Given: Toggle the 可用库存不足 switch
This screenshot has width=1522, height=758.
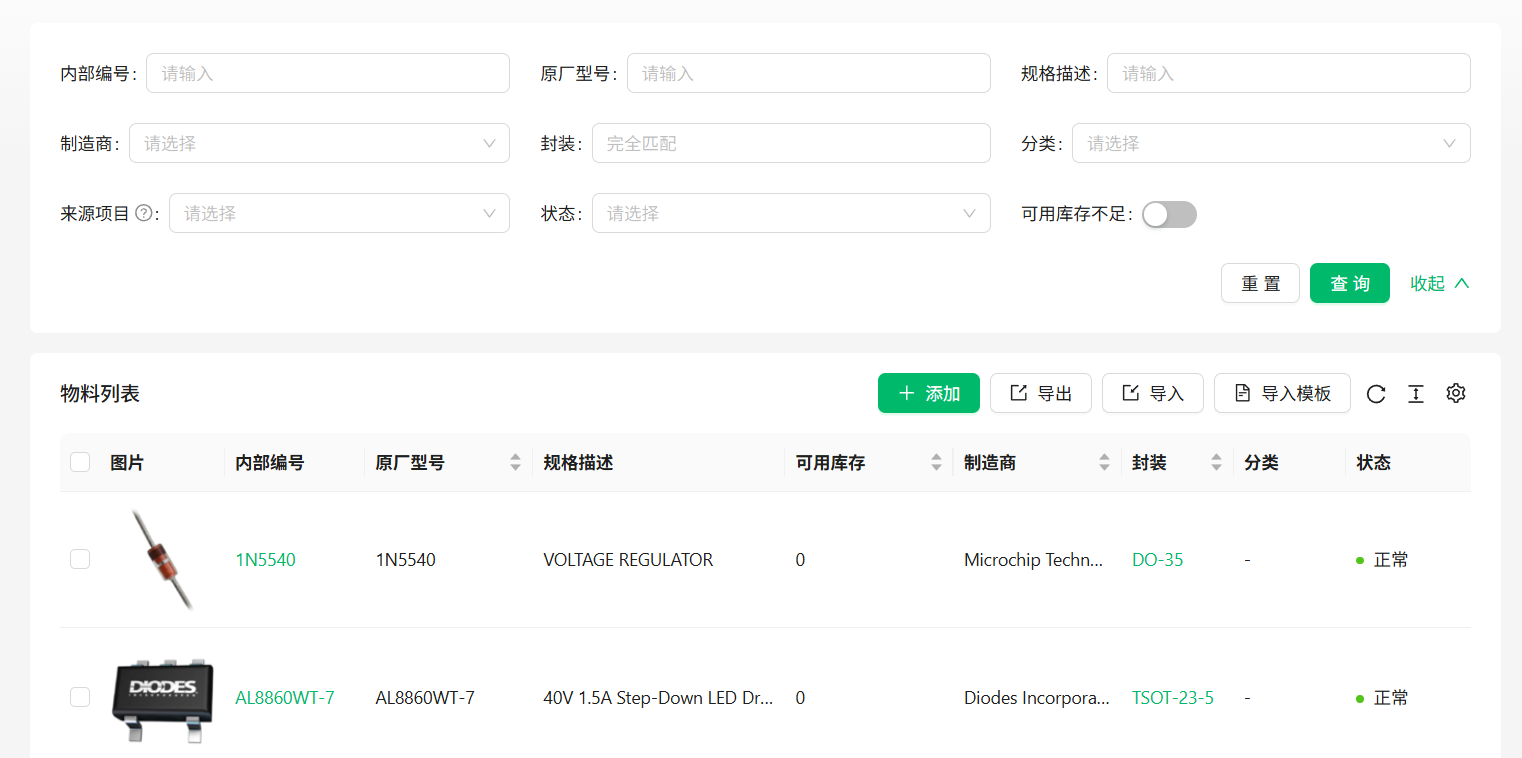Looking at the screenshot, I should tap(1169, 214).
